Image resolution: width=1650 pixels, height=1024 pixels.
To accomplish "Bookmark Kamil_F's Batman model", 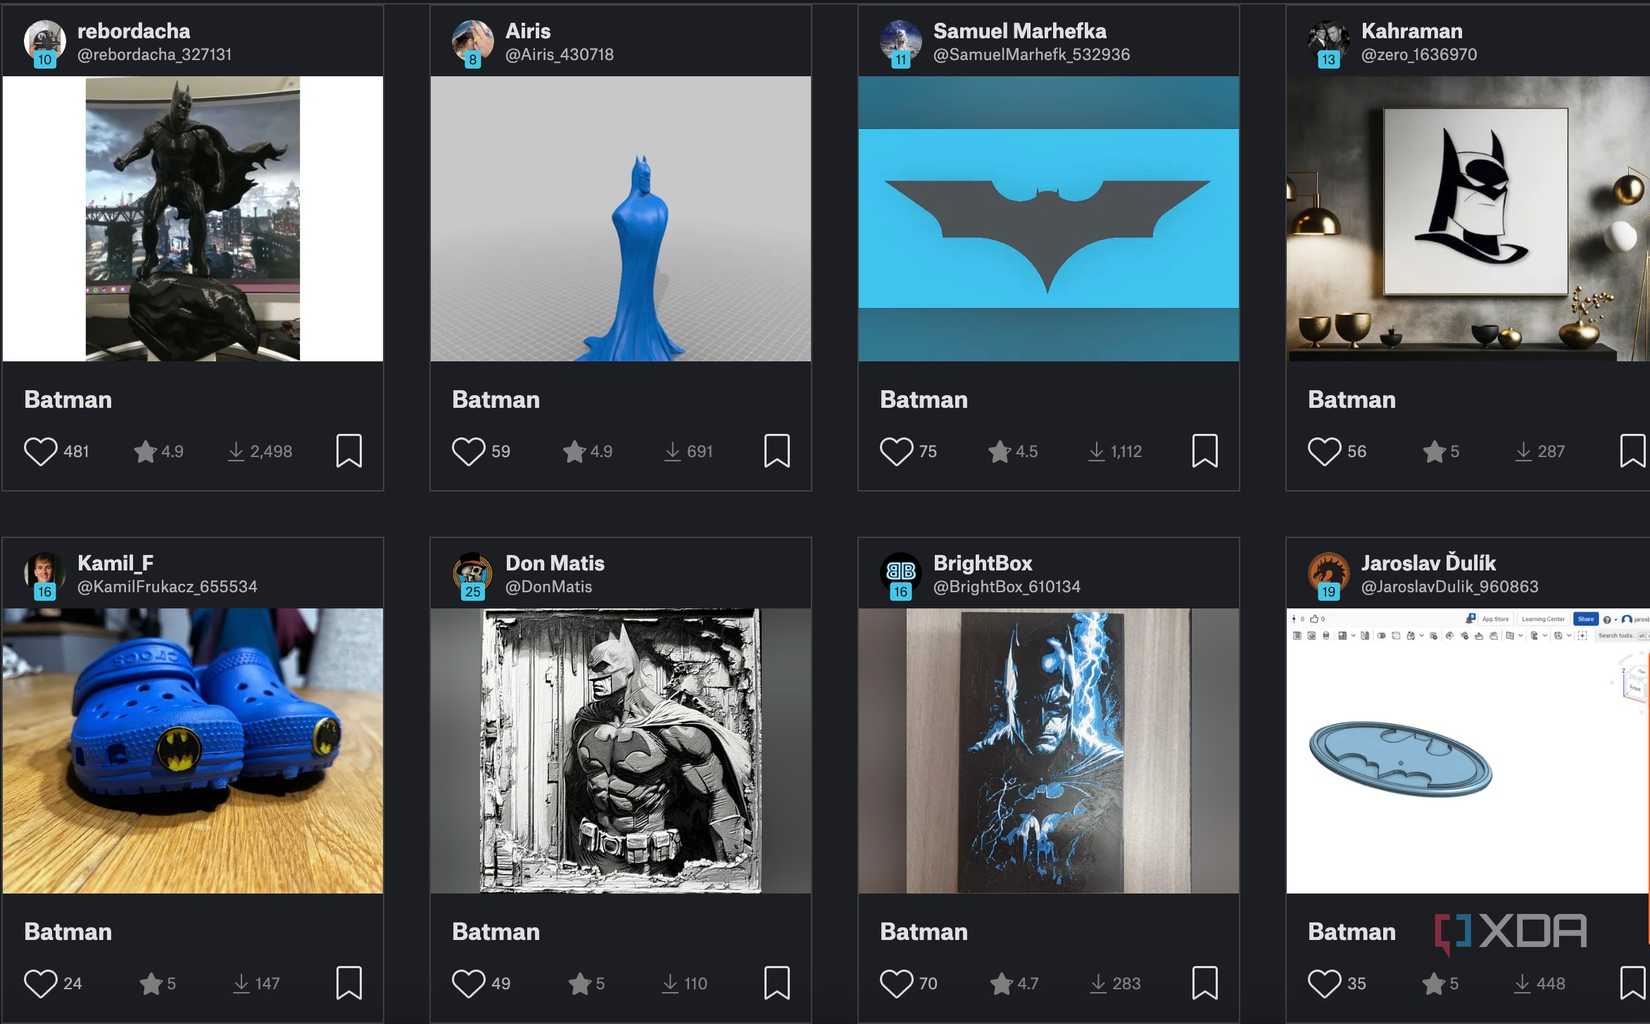I will pyautogui.click(x=349, y=983).
